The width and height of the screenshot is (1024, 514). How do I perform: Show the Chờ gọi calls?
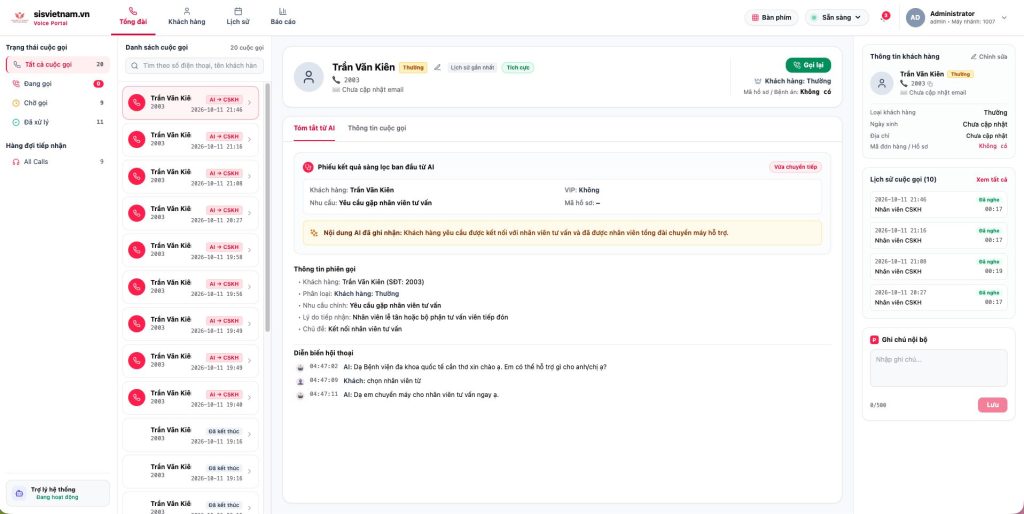(57, 103)
